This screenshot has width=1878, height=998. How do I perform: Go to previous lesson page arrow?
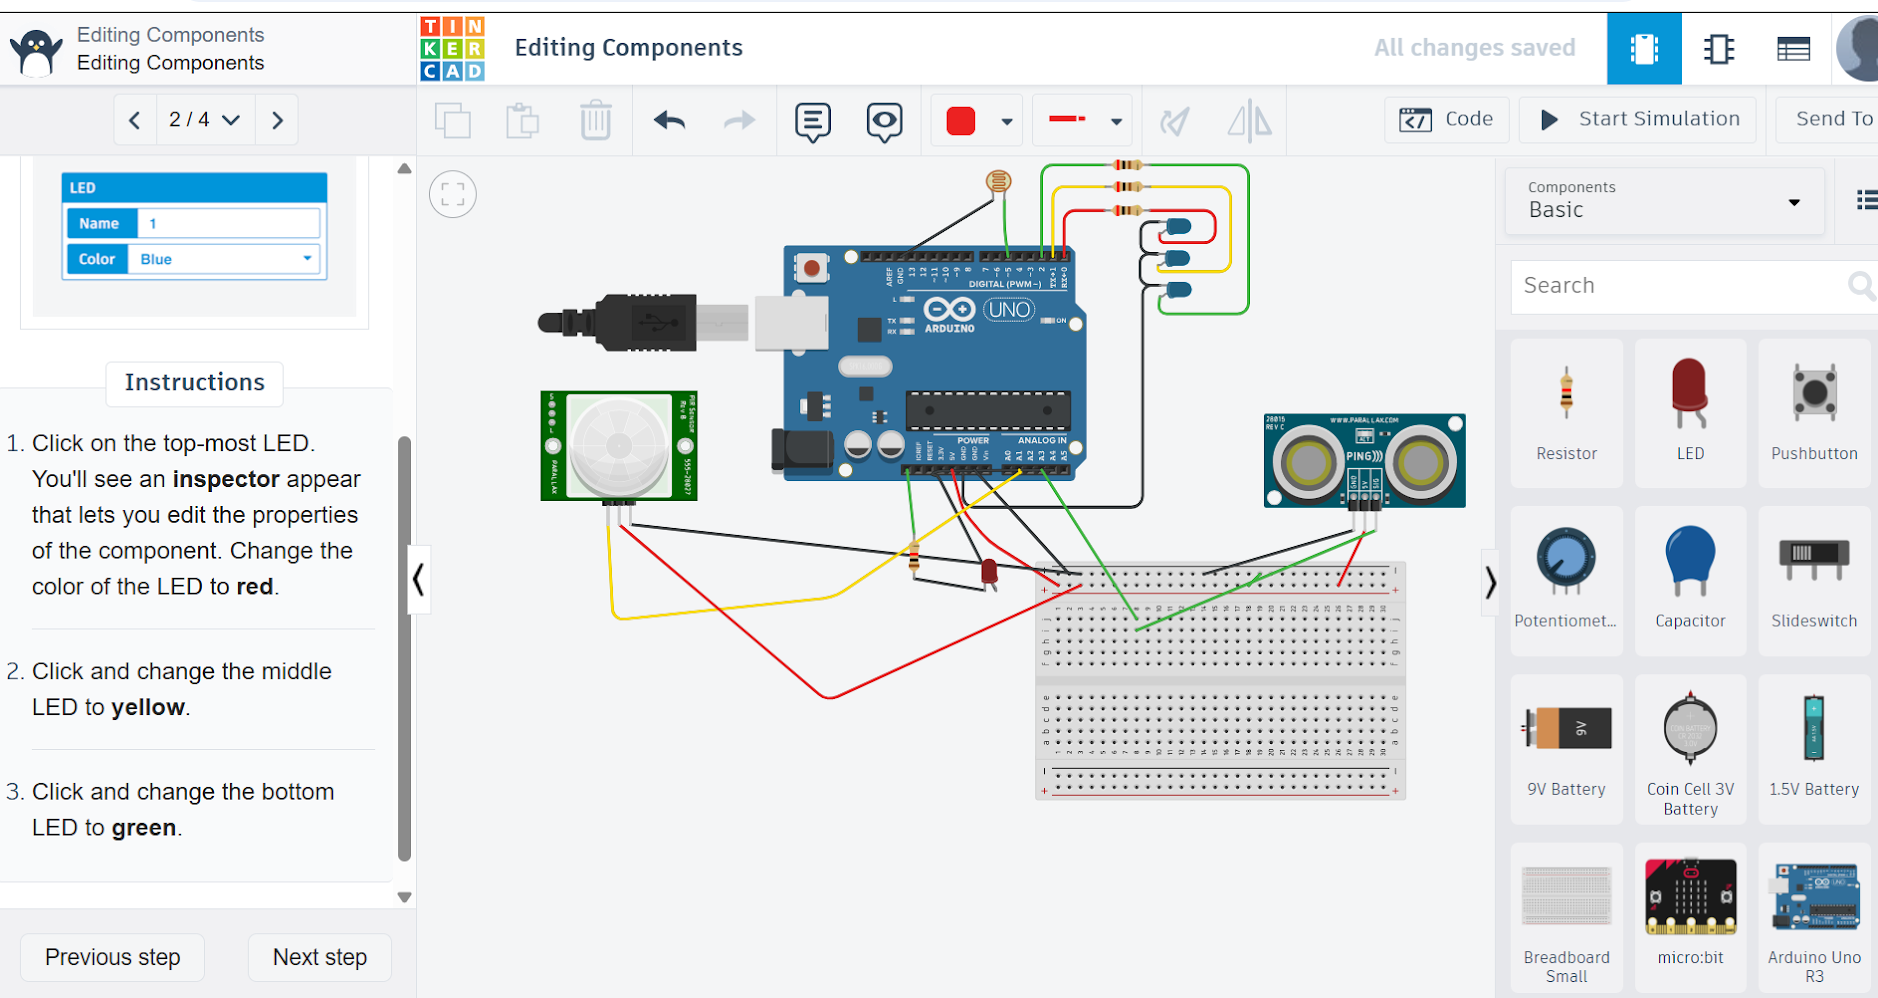point(135,120)
